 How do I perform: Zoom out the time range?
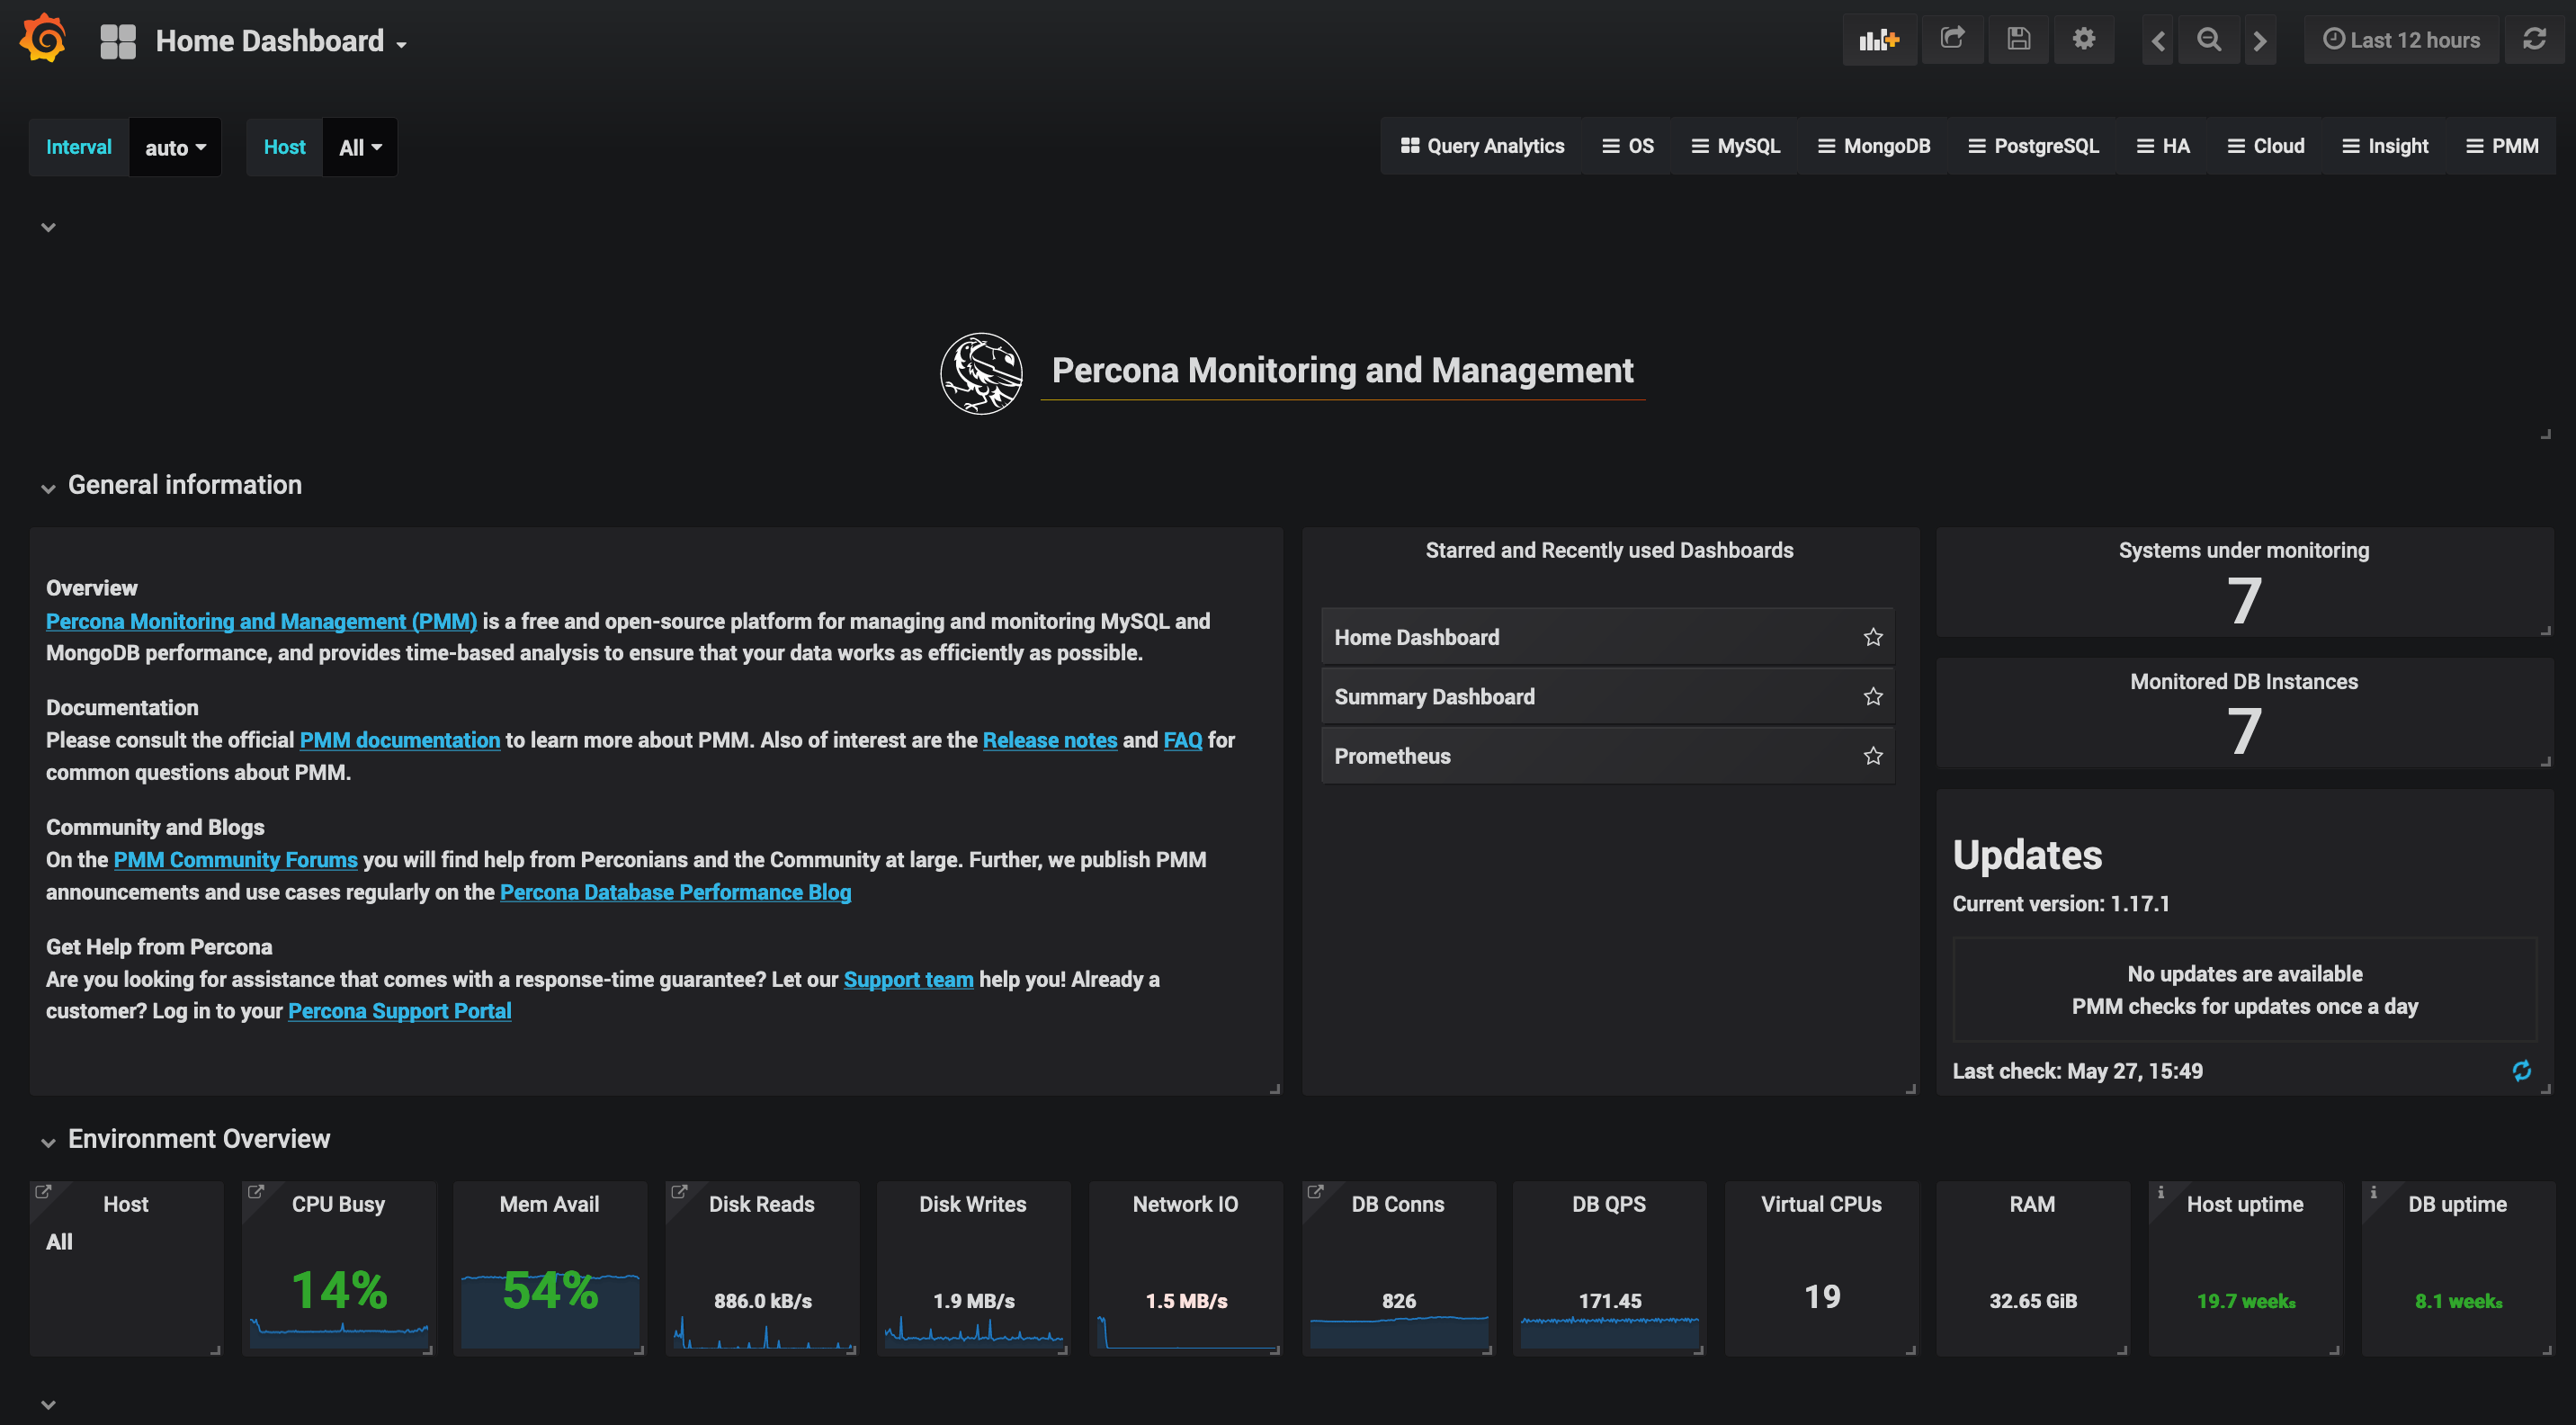pyautogui.click(x=2209, y=40)
